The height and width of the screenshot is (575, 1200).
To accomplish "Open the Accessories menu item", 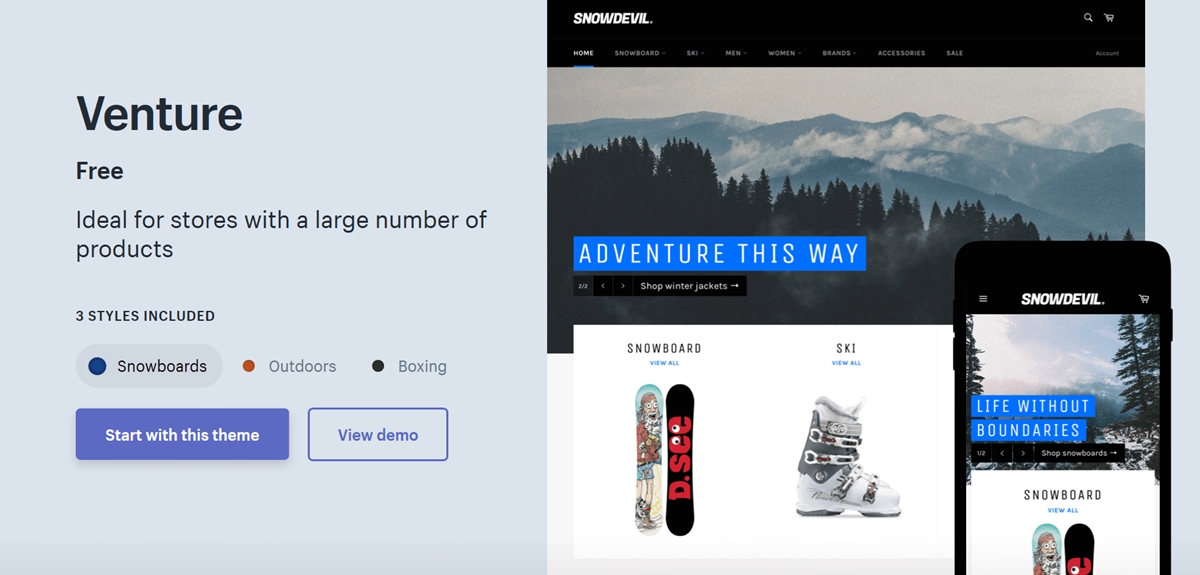I will click(901, 53).
